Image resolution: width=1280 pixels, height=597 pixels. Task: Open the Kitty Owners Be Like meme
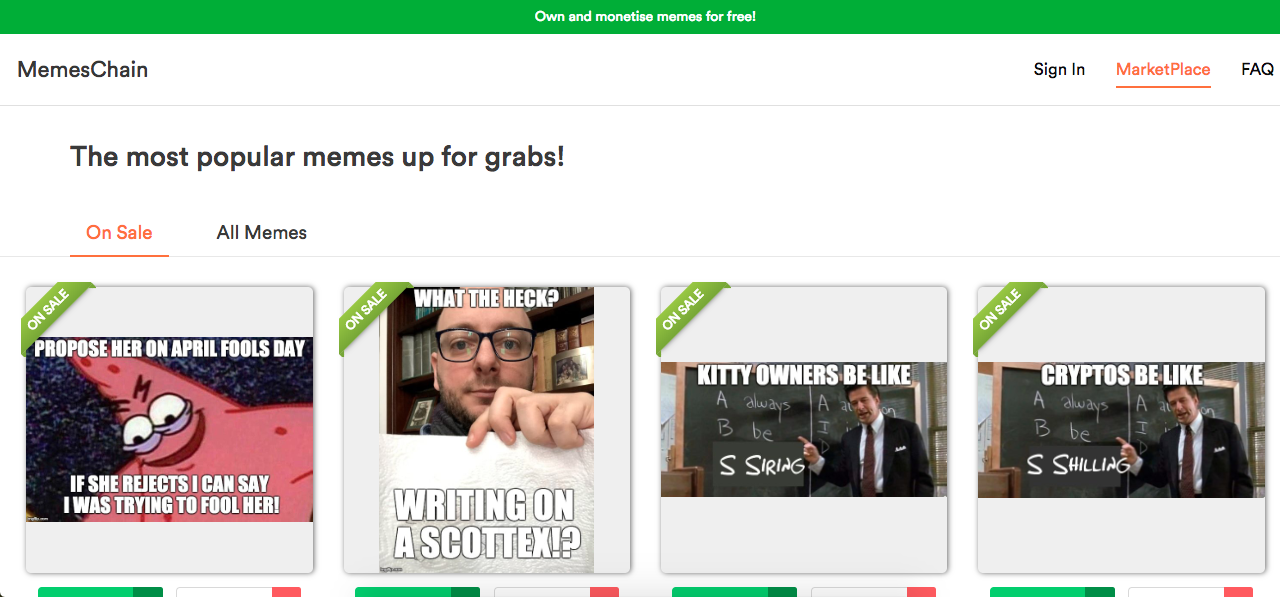coord(804,429)
